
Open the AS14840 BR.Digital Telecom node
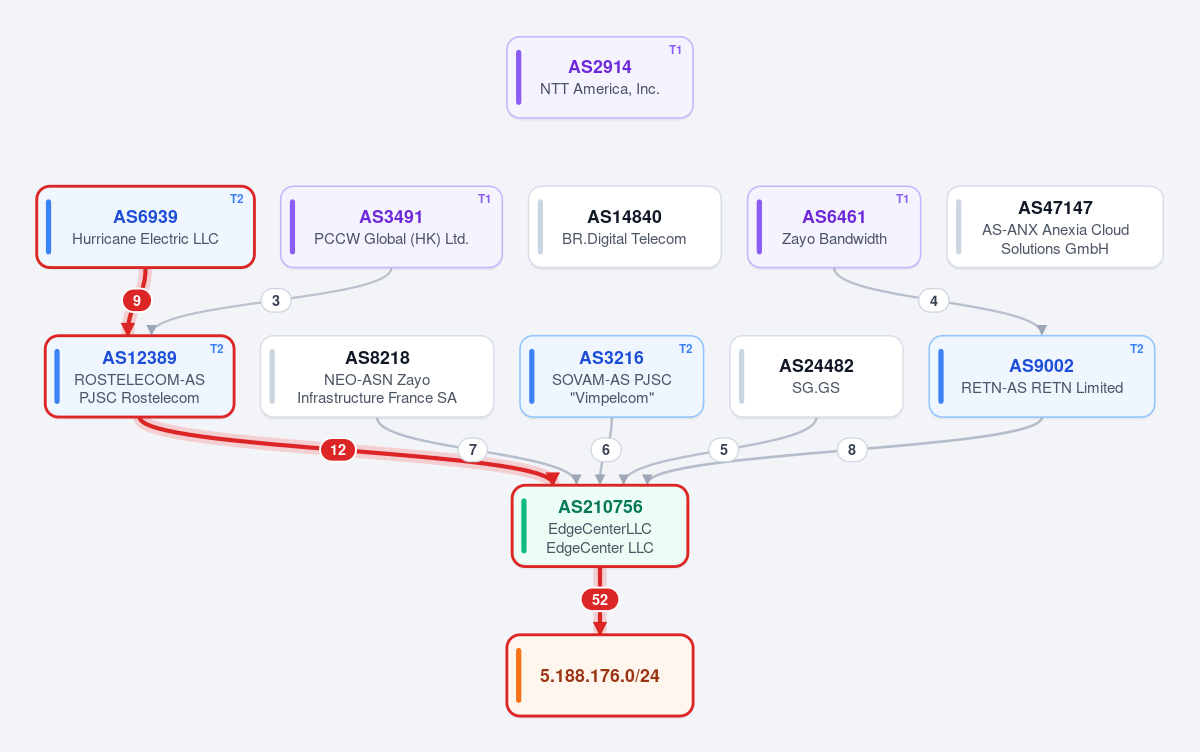point(625,227)
